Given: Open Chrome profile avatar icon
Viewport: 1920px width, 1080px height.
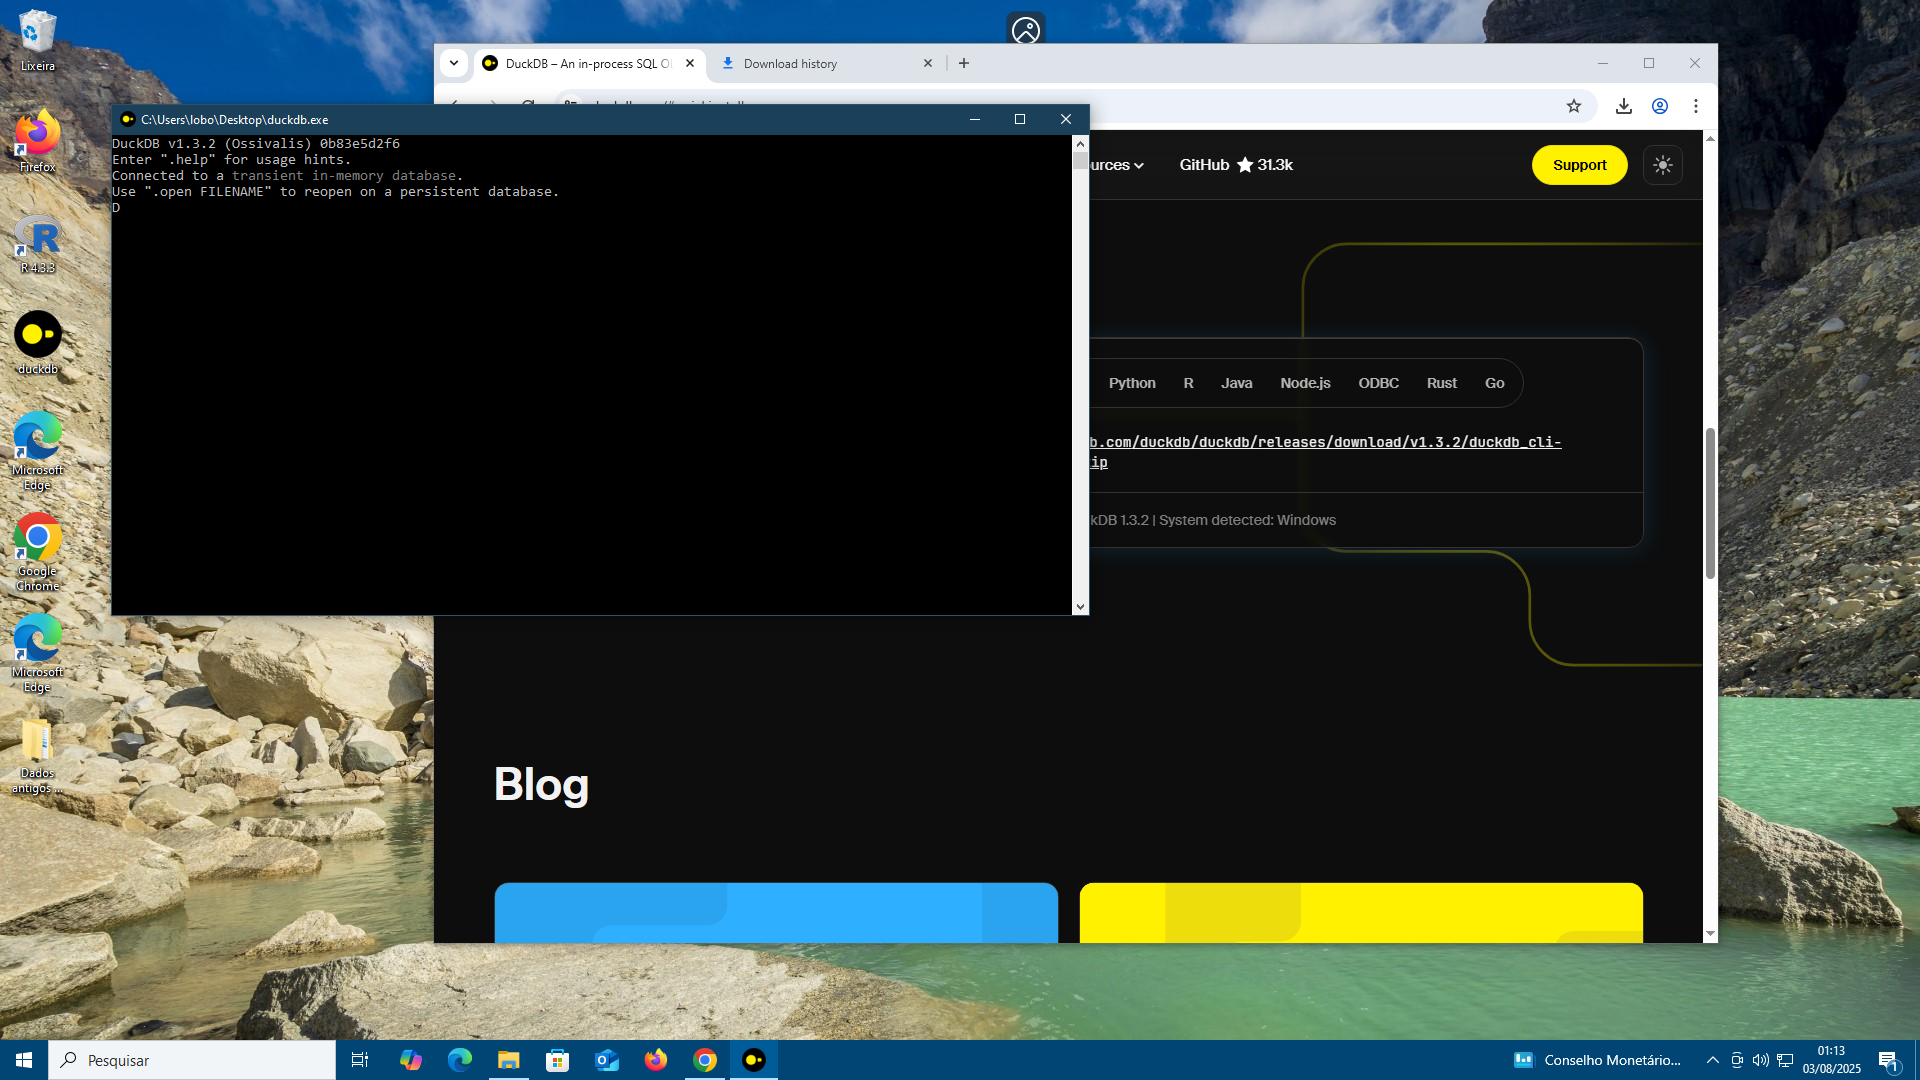Looking at the screenshot, I should click(x=1659, y=106).
